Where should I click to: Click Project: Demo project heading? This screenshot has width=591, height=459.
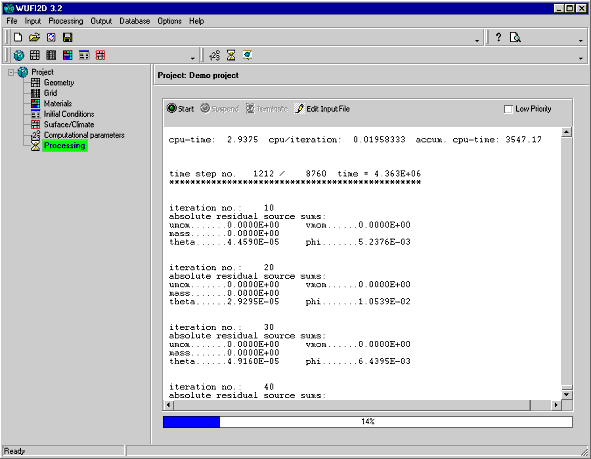coord(198,75)
